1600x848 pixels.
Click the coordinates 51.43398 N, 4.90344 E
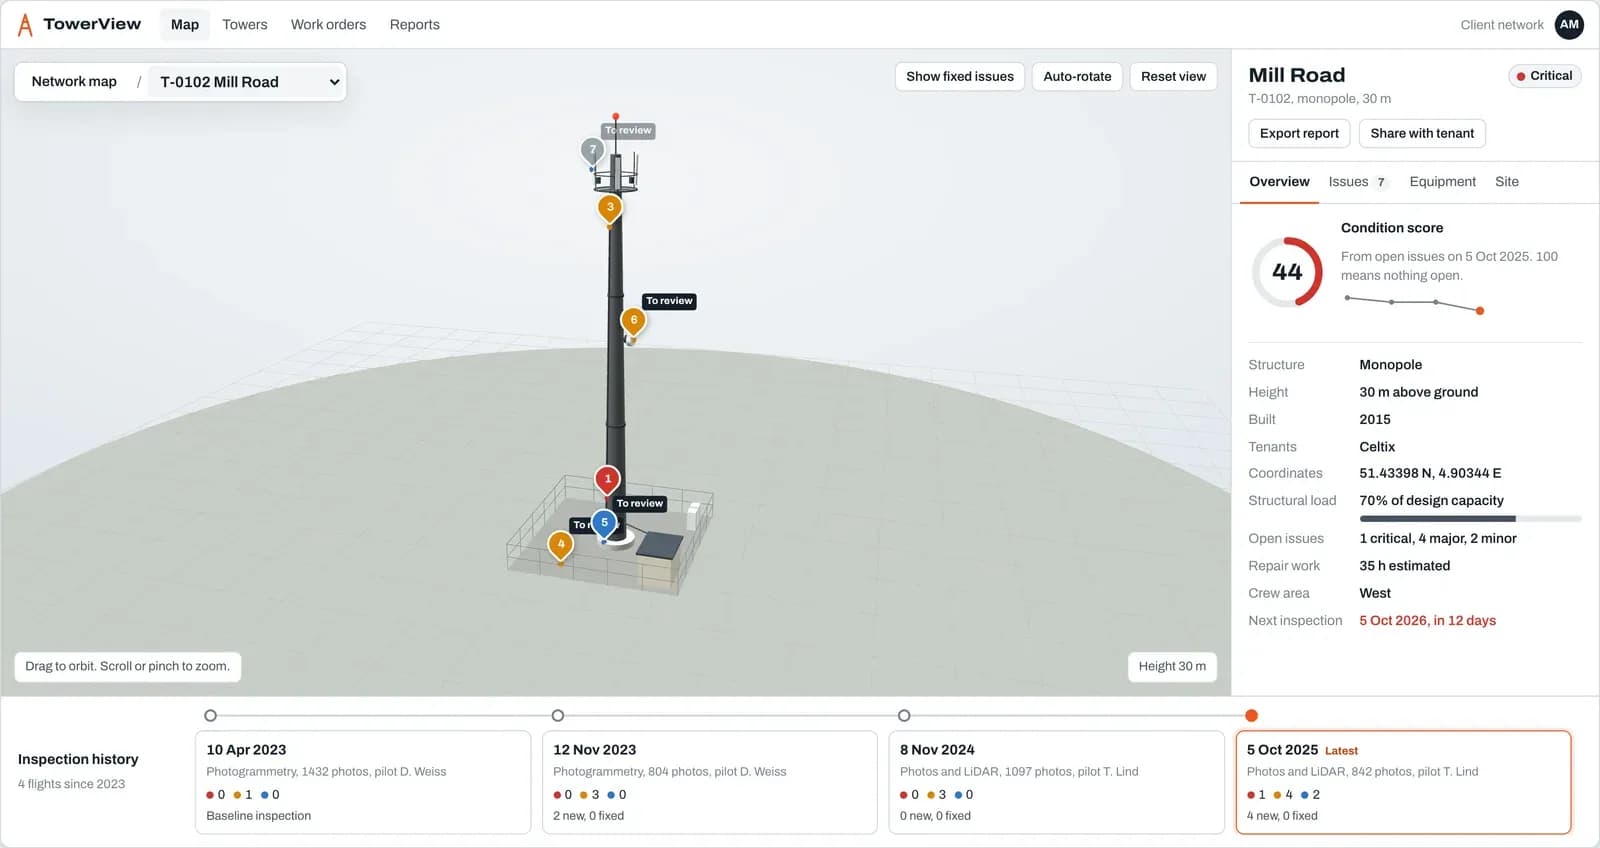[x=1430, y=474]
